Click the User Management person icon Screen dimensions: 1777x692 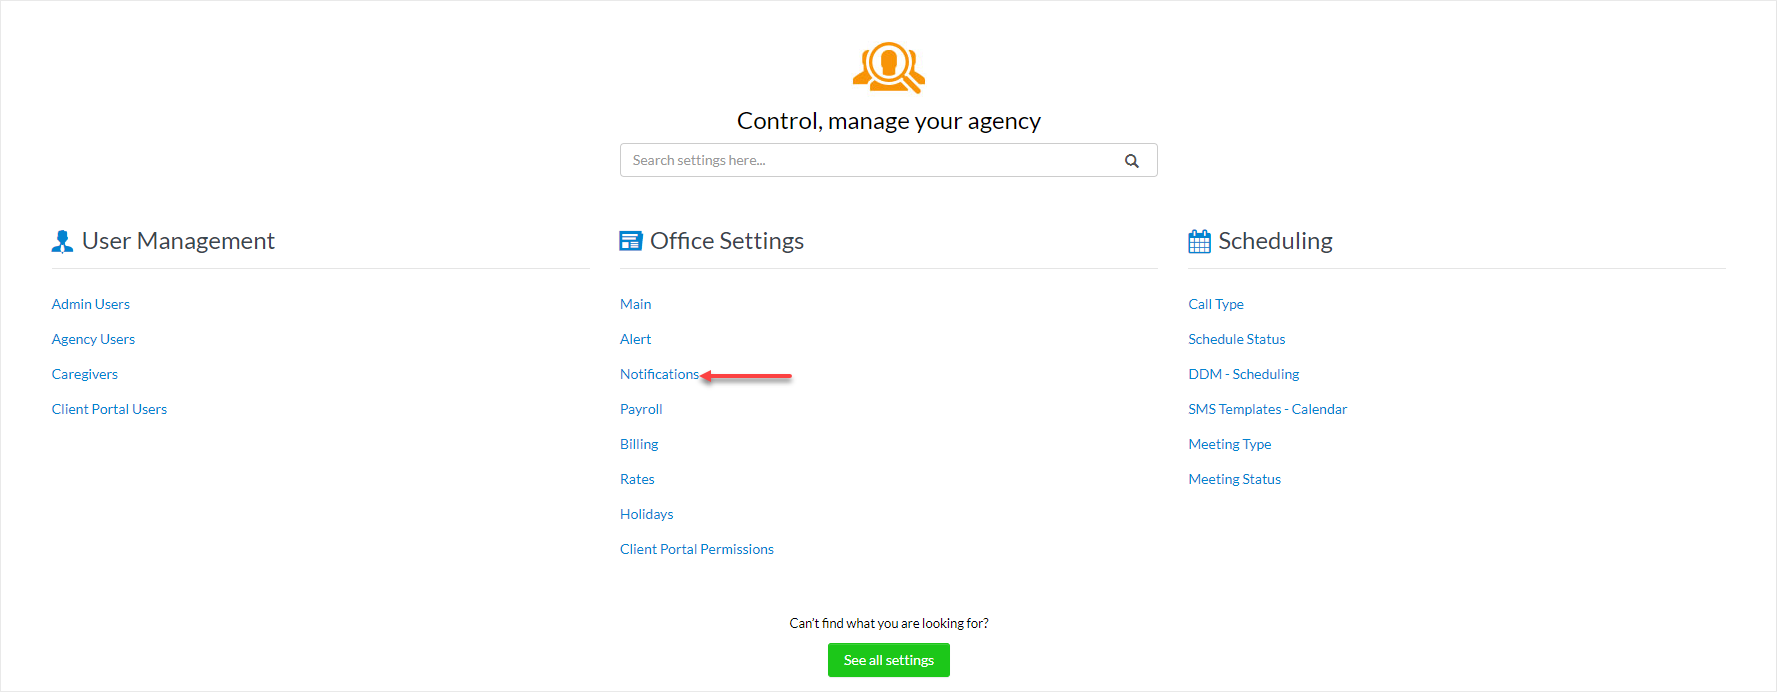62,242
